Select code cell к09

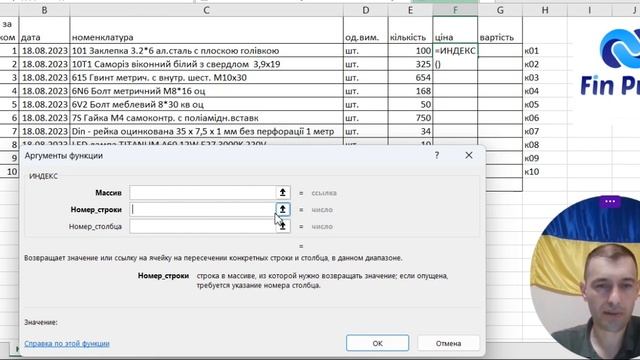[x=545, y=158]
